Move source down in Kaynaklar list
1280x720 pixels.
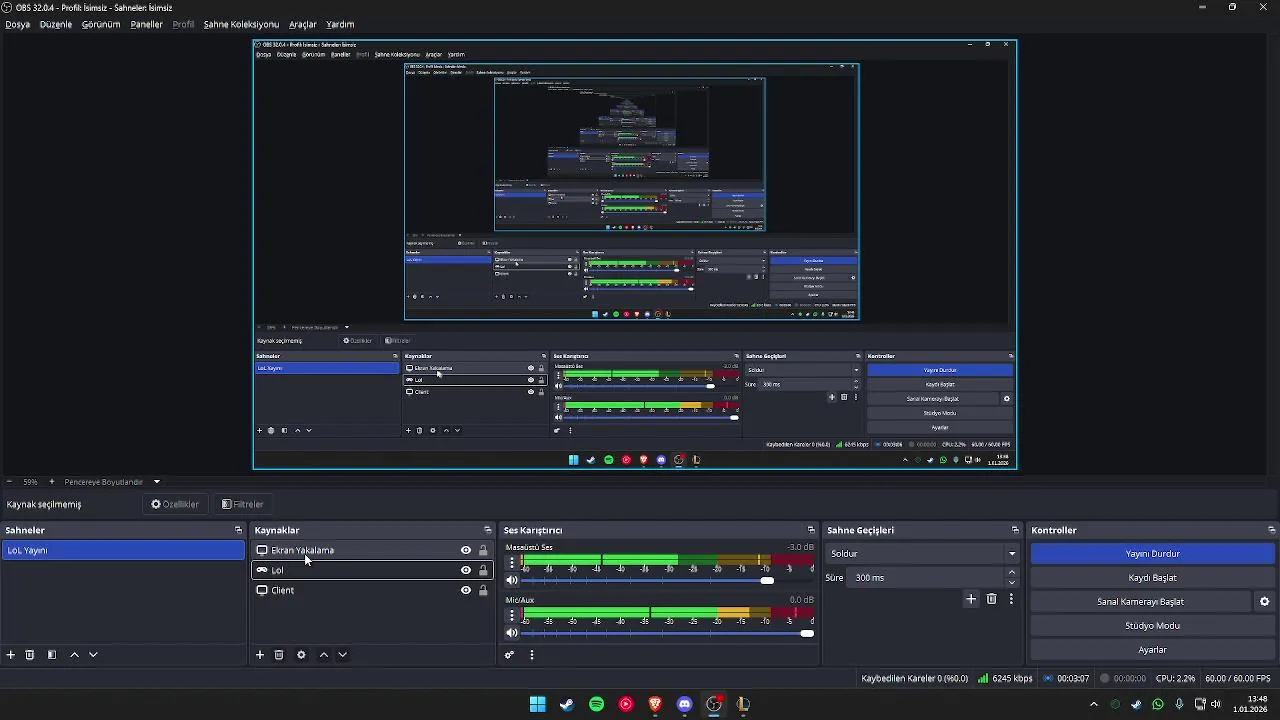(342, 655)
